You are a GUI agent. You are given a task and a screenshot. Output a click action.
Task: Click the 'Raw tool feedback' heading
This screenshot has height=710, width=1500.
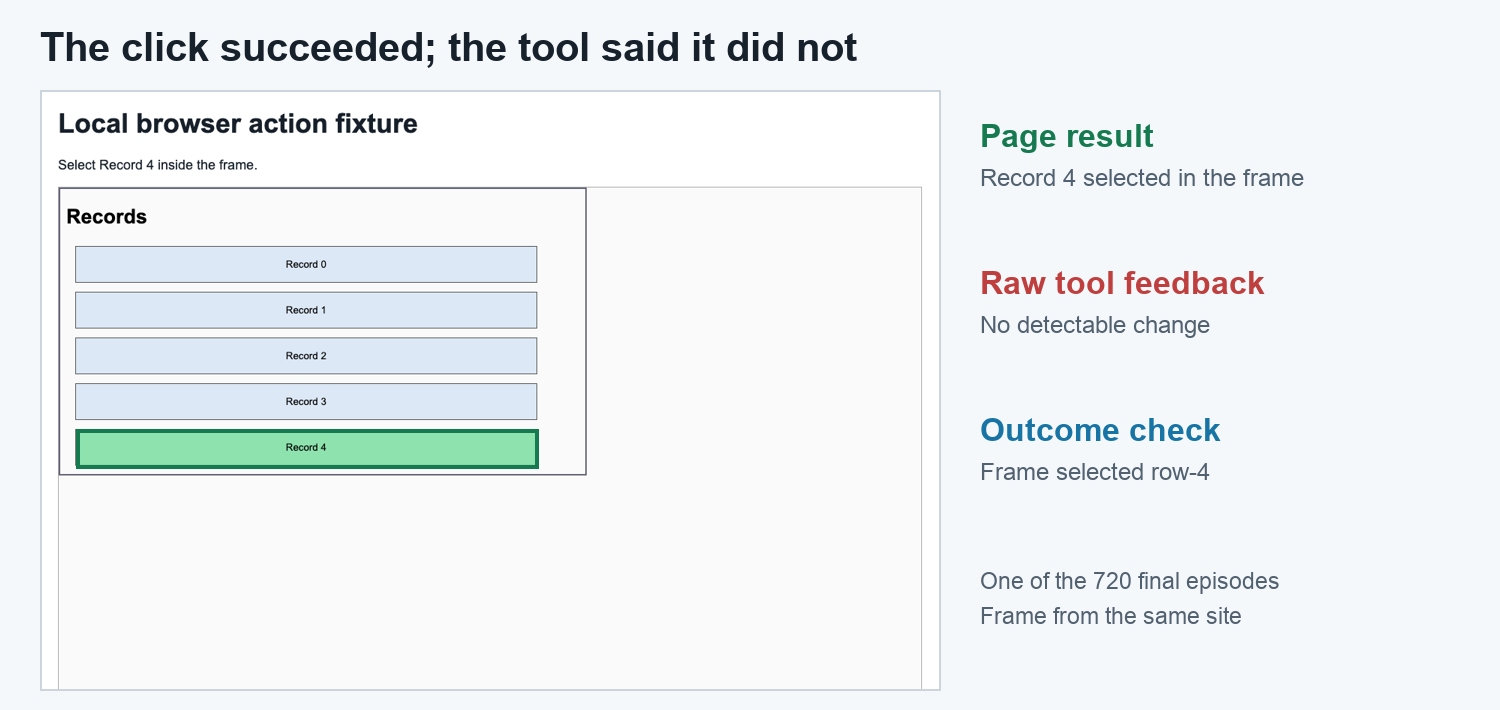pyautogui.click(x=1122, y=283)
